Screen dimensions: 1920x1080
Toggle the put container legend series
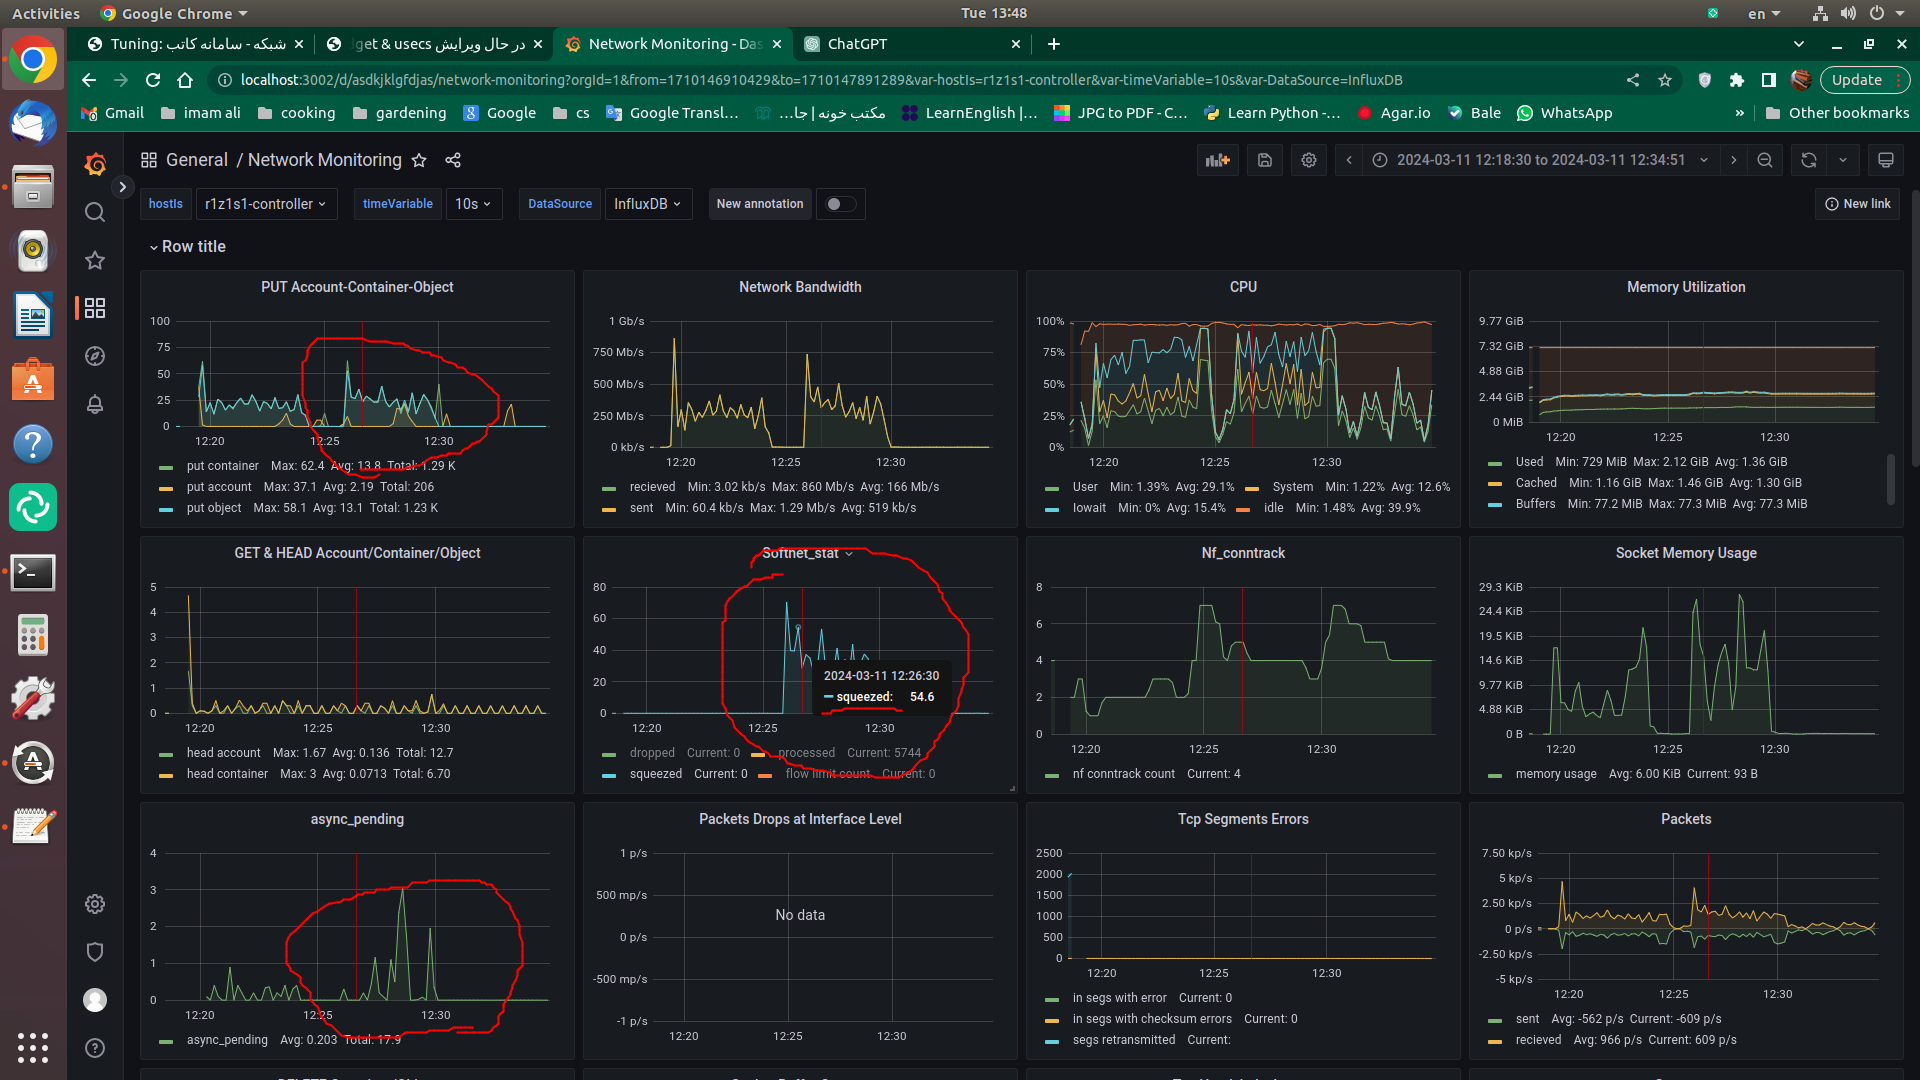click(x=222, y=466)
